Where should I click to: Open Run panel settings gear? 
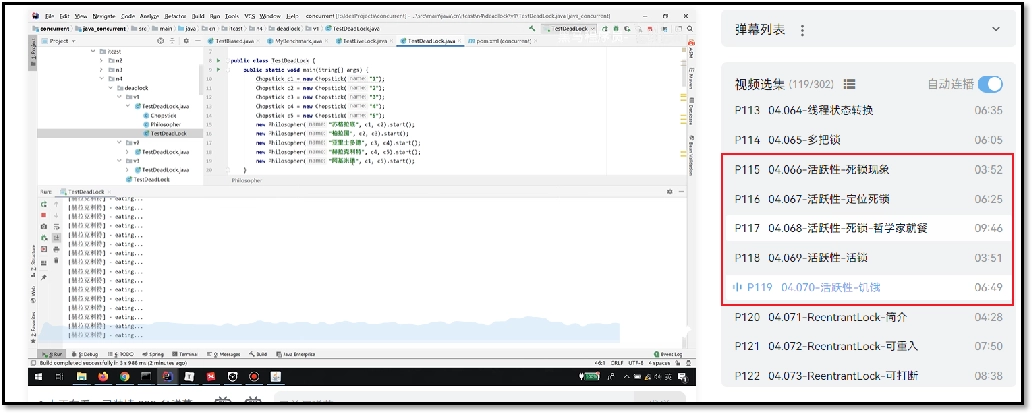tap(670, 192)
